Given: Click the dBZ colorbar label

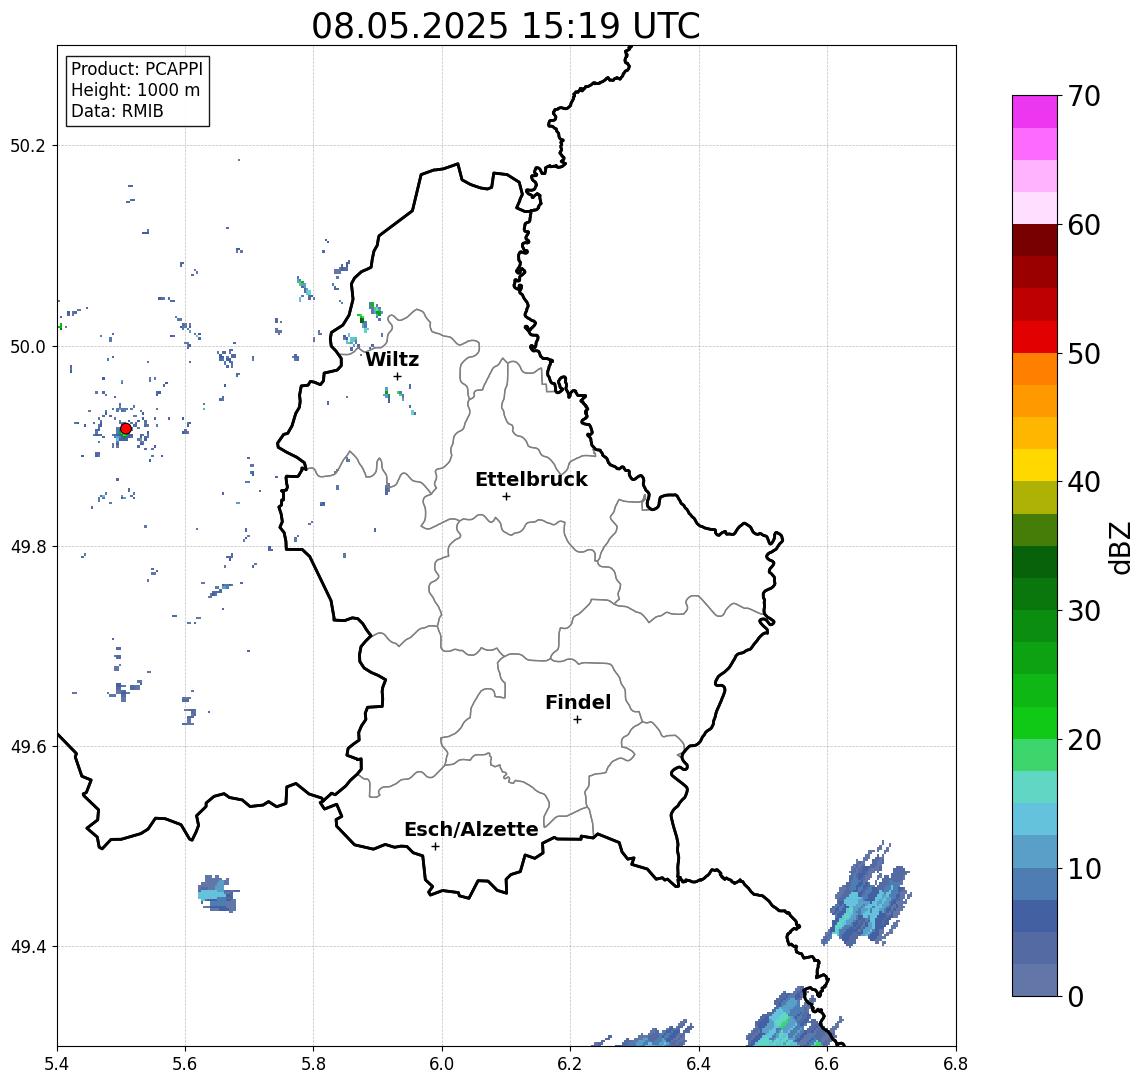Looking at the screenshot, I should (1119, 547).
